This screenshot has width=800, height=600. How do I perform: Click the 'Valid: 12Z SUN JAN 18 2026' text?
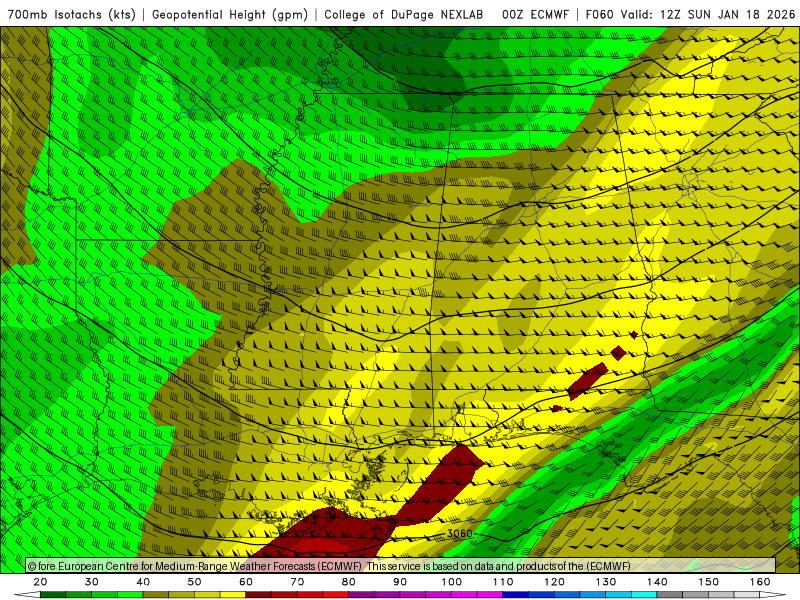[708, 14]
